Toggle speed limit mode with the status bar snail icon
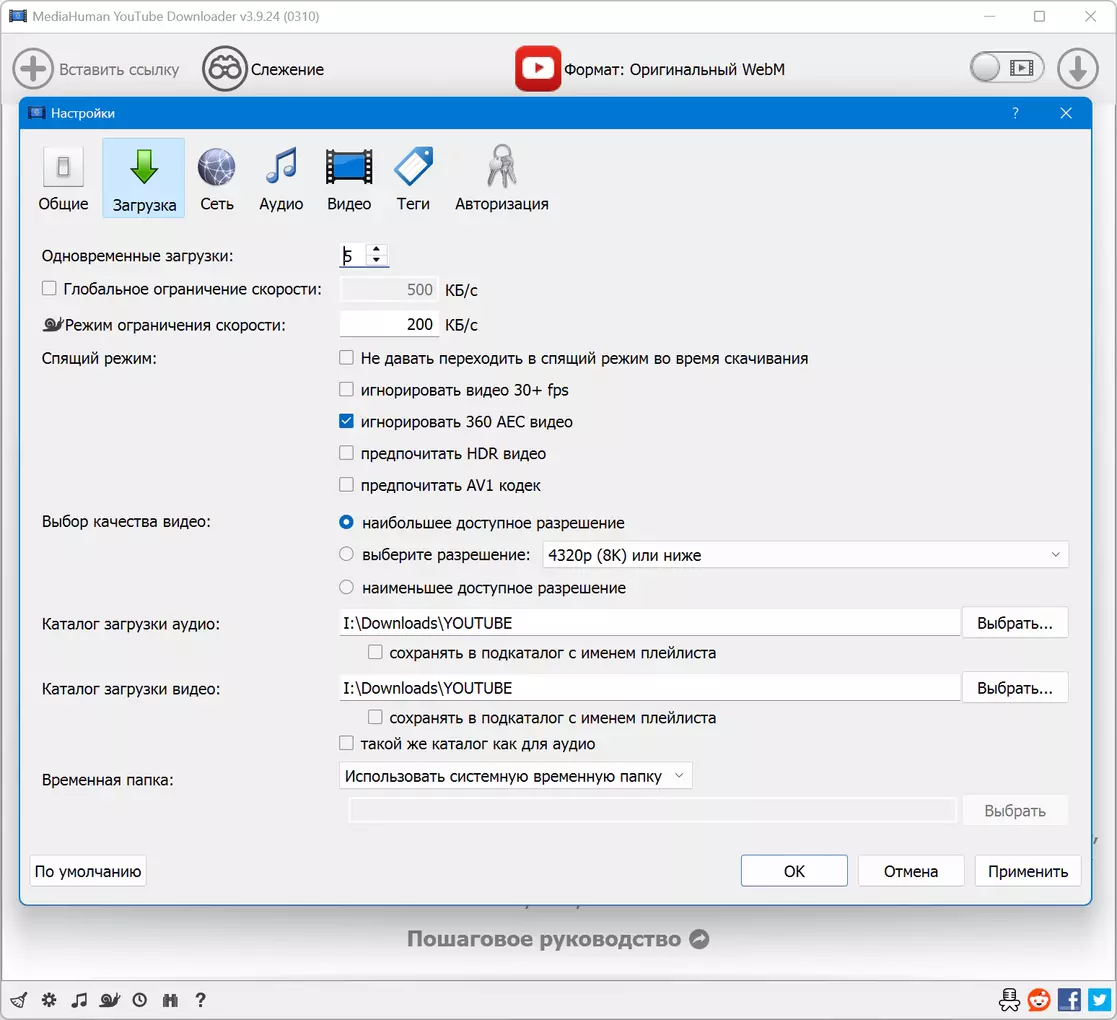Image resolution: width=1117 pixels, height=1020 pixels. click(110, 1000)
